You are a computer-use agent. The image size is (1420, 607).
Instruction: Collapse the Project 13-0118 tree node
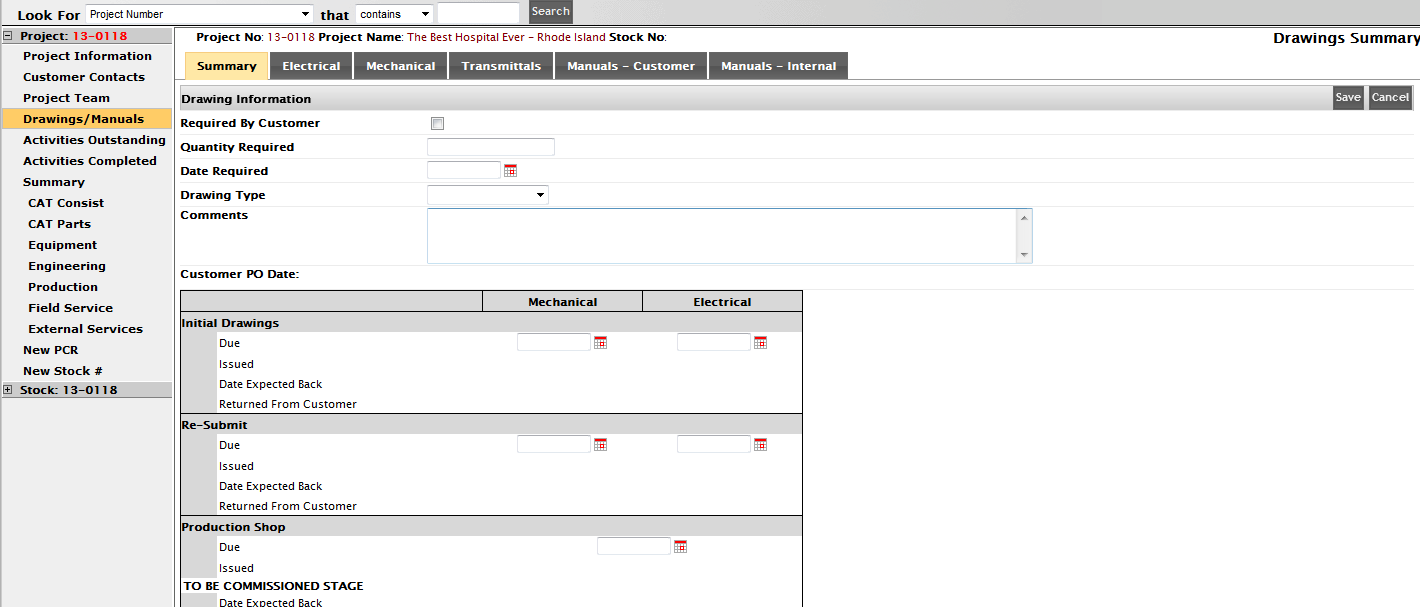(8, 36)
